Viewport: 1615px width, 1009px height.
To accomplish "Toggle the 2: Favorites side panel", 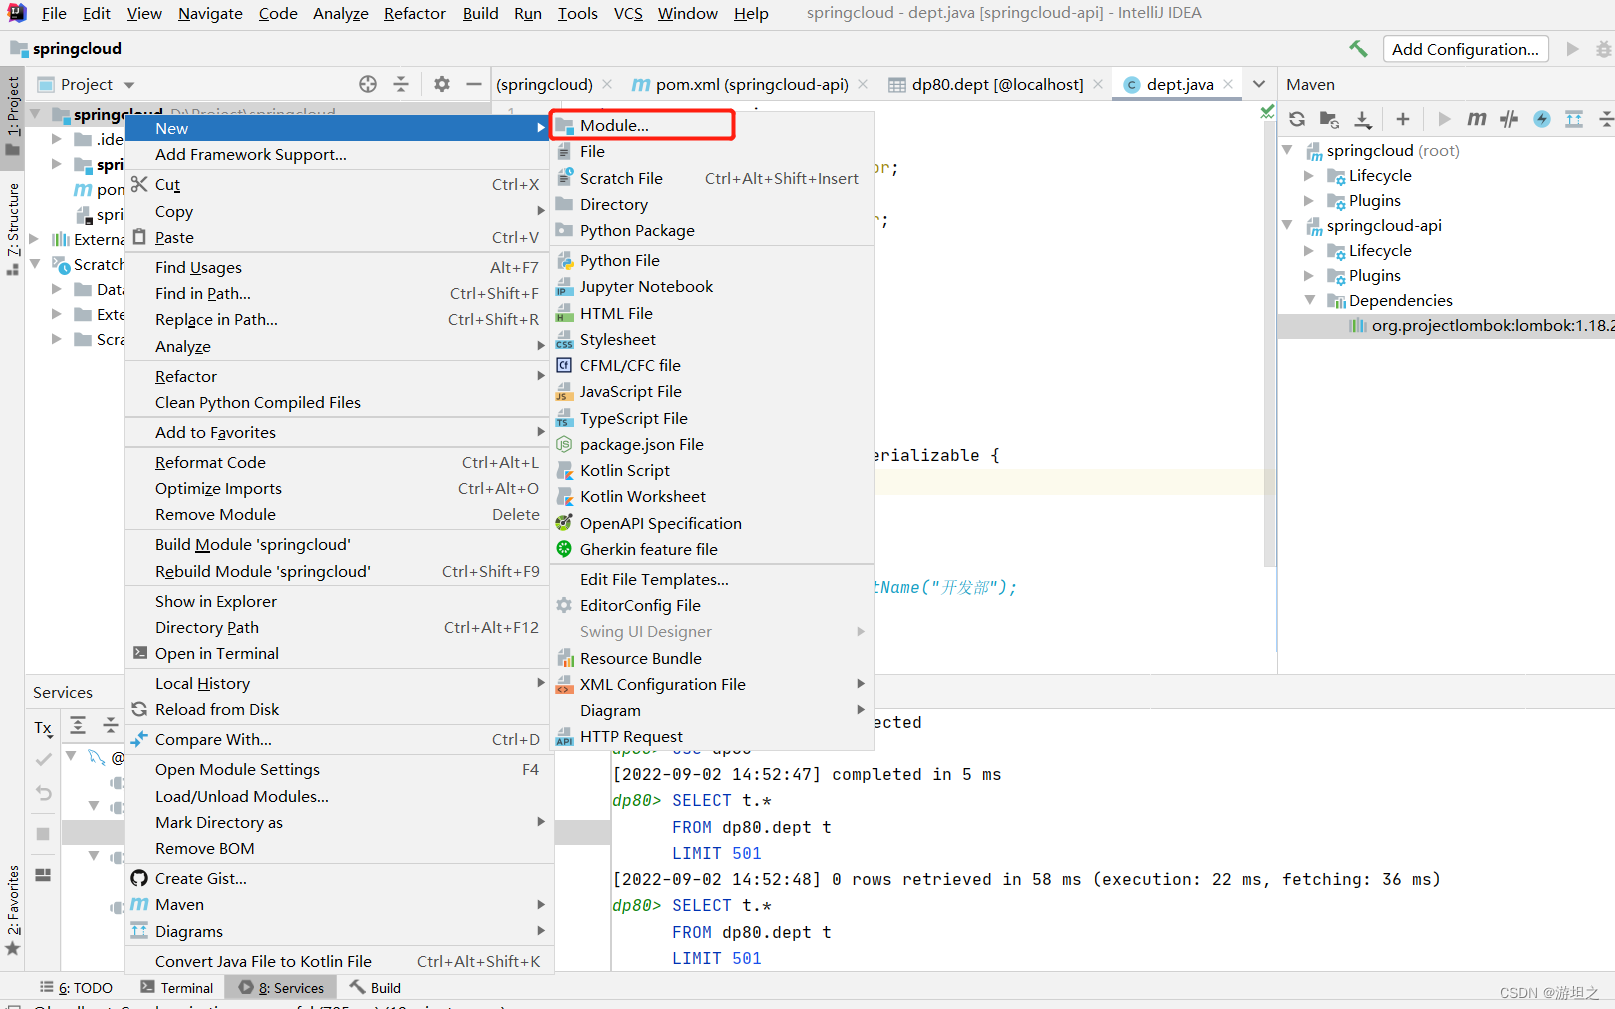I will point(13,910).
